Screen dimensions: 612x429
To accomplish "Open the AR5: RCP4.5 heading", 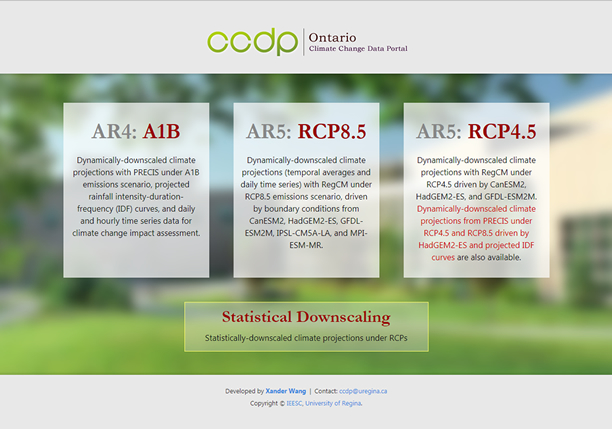I will pos(476,131).
